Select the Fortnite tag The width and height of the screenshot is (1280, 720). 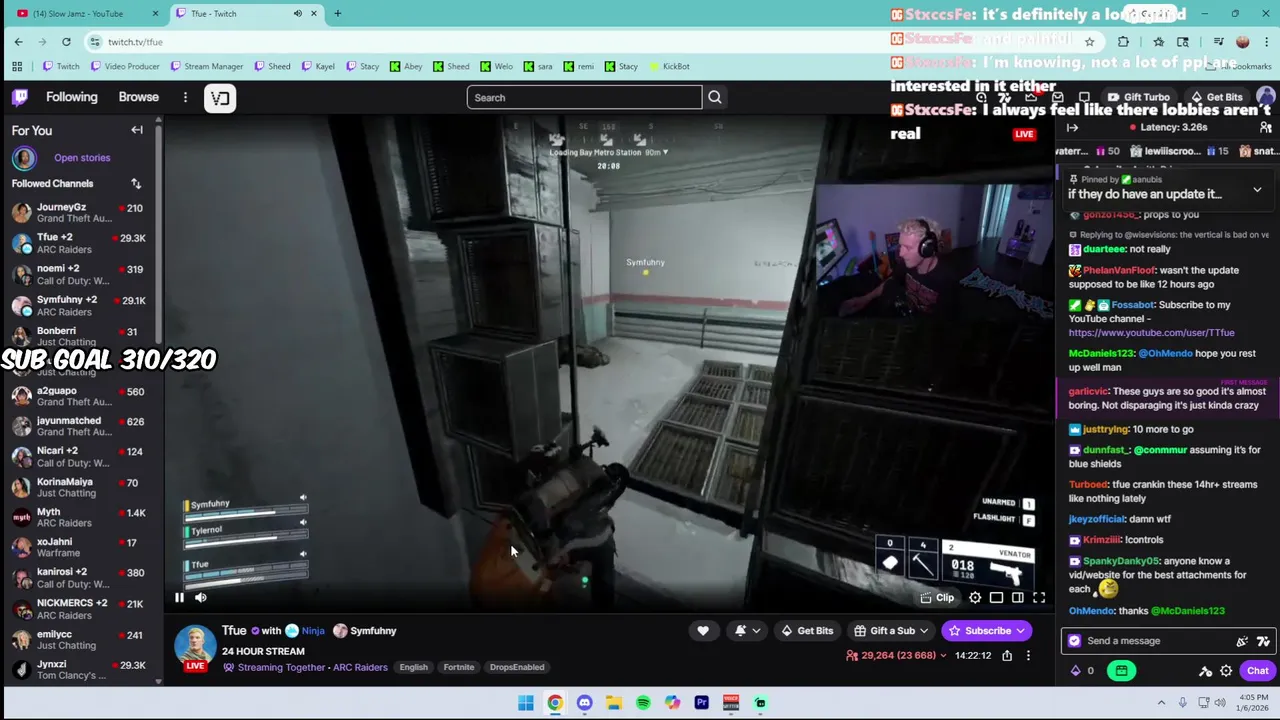[x=459, y=667]
